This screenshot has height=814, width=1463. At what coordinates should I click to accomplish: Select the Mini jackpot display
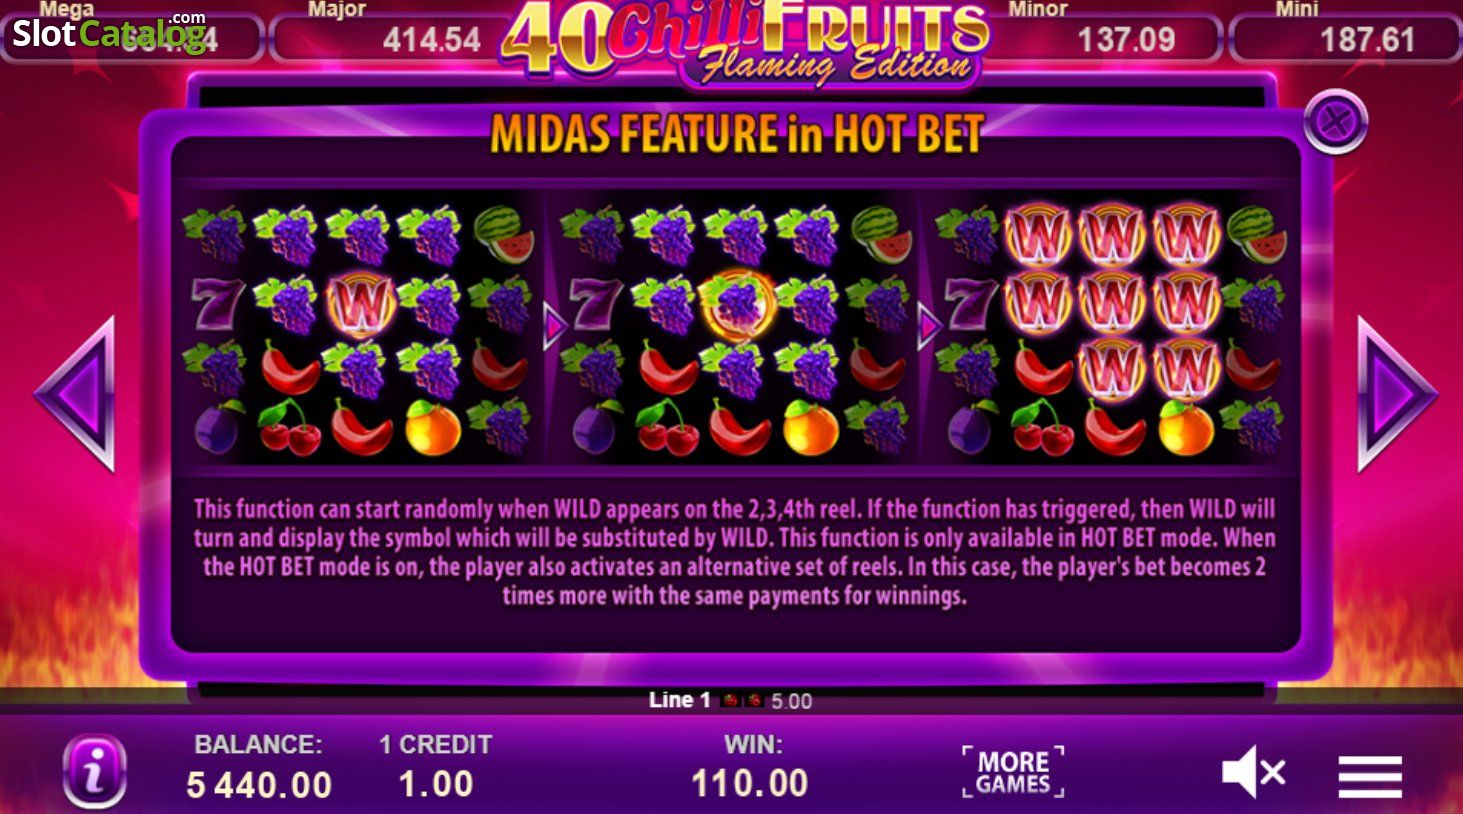(1345, 38)
